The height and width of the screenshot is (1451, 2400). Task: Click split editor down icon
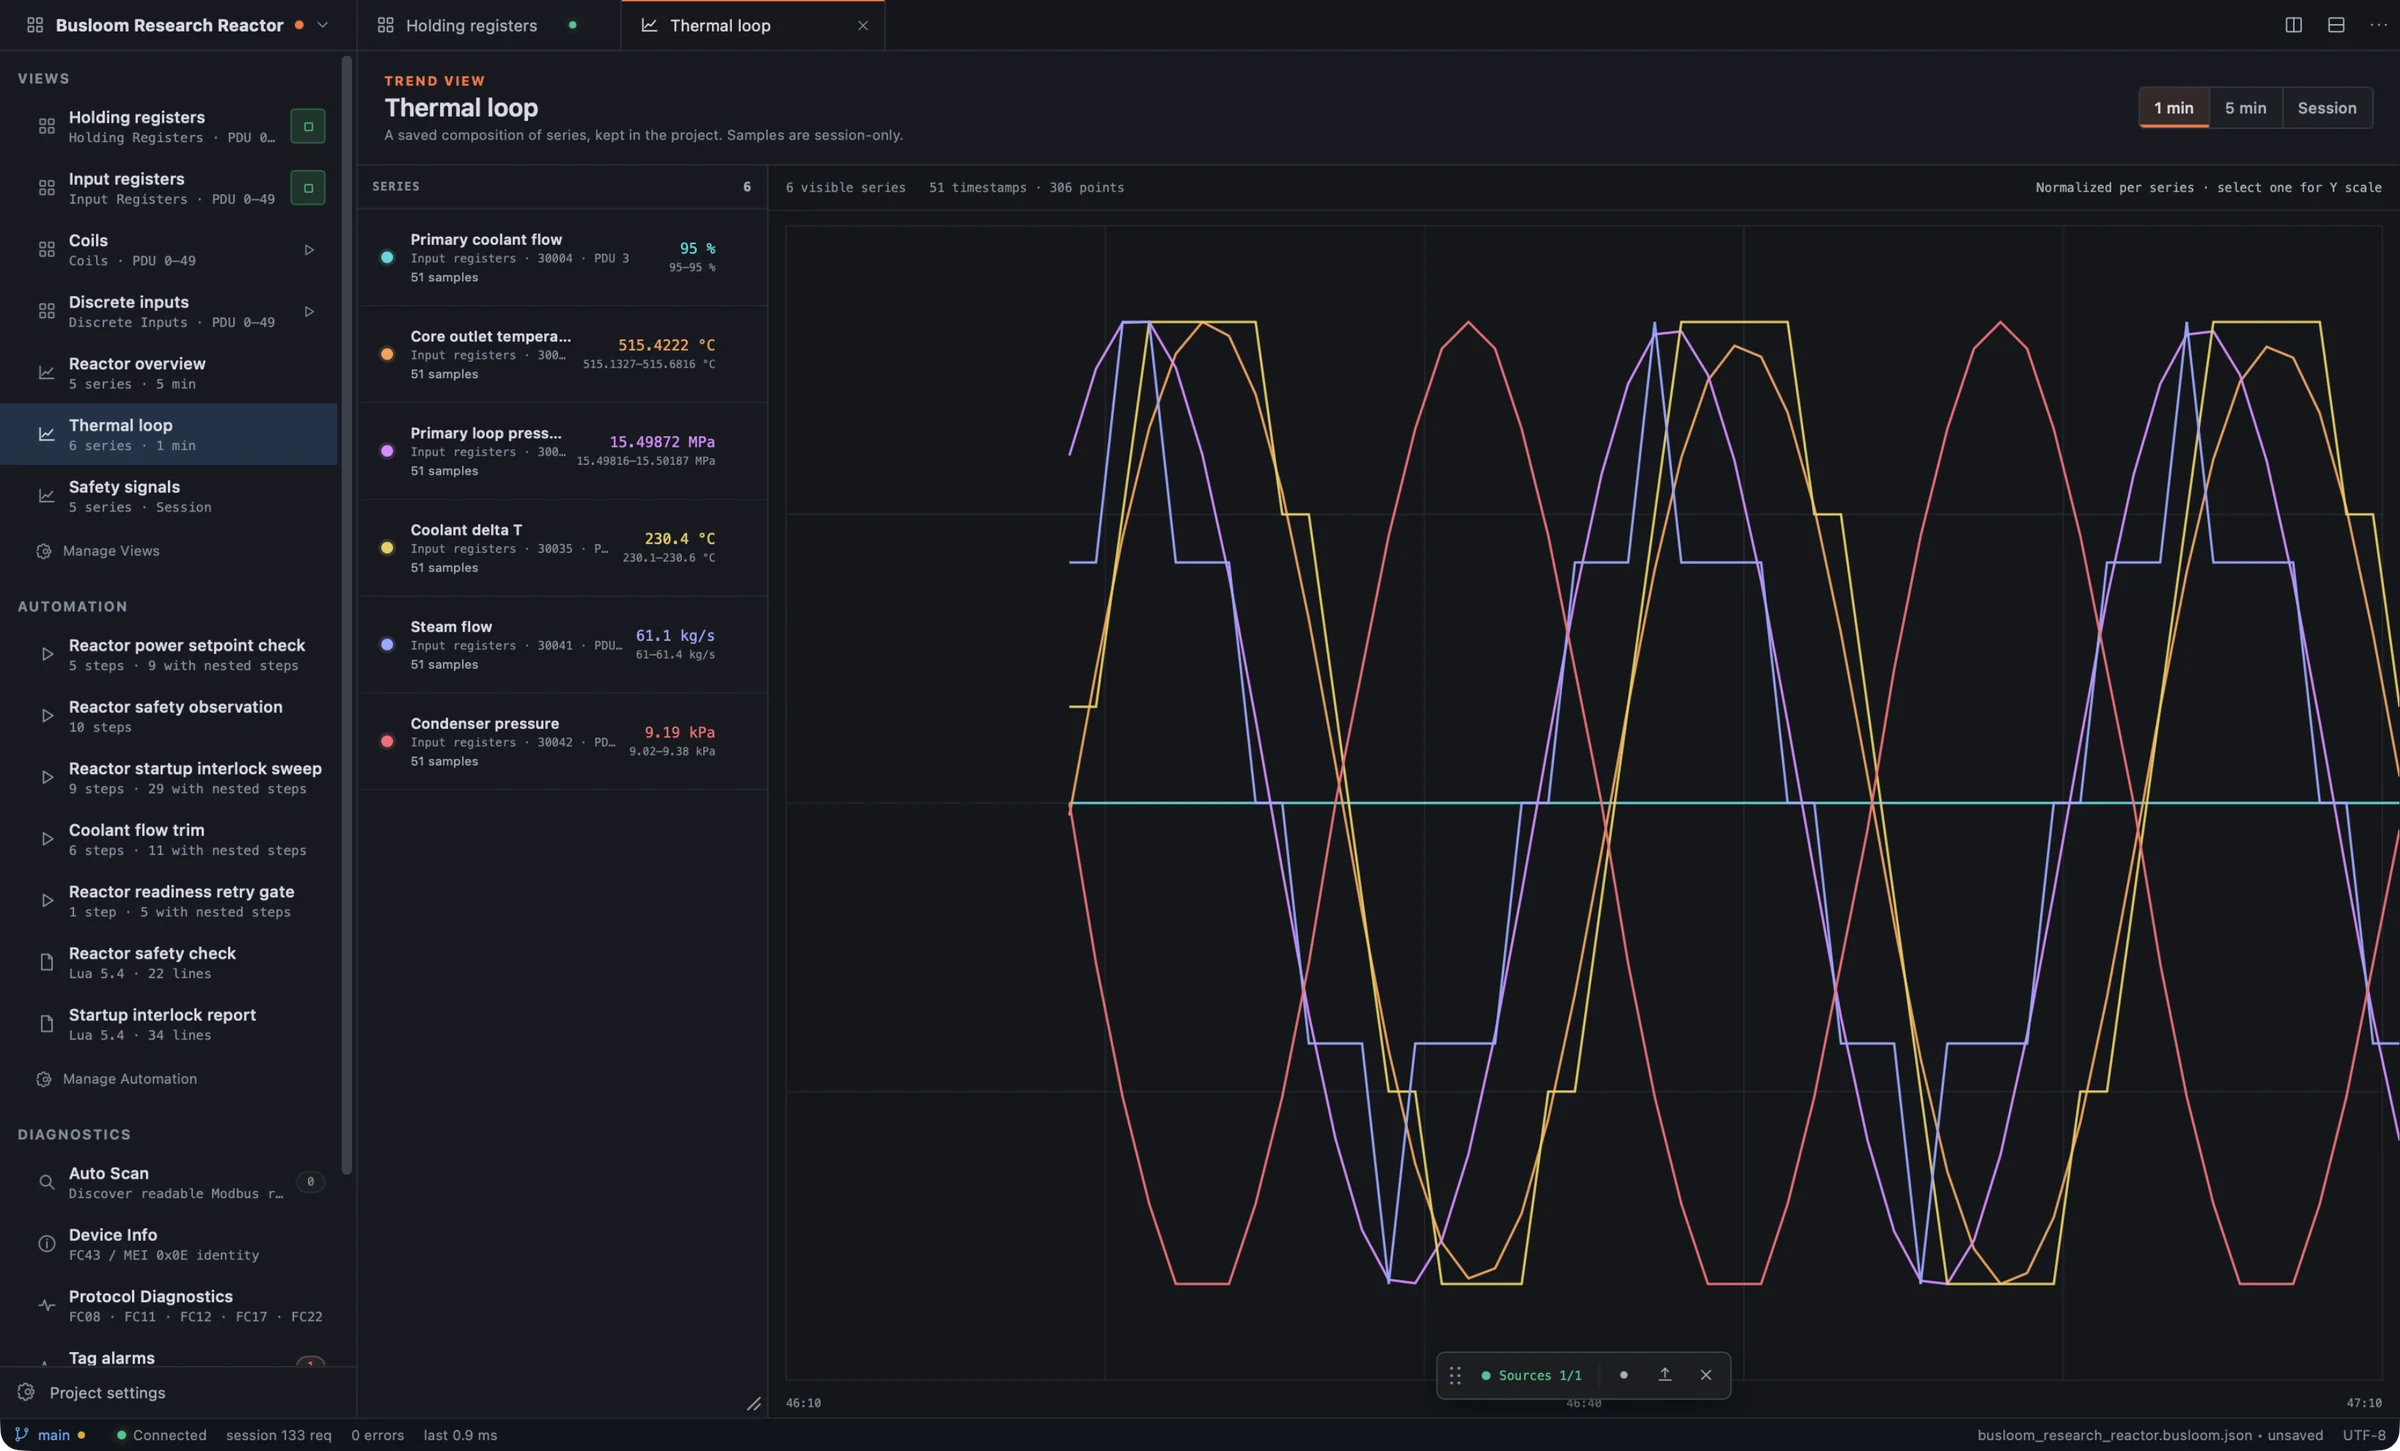click(x=2336, y=25)
